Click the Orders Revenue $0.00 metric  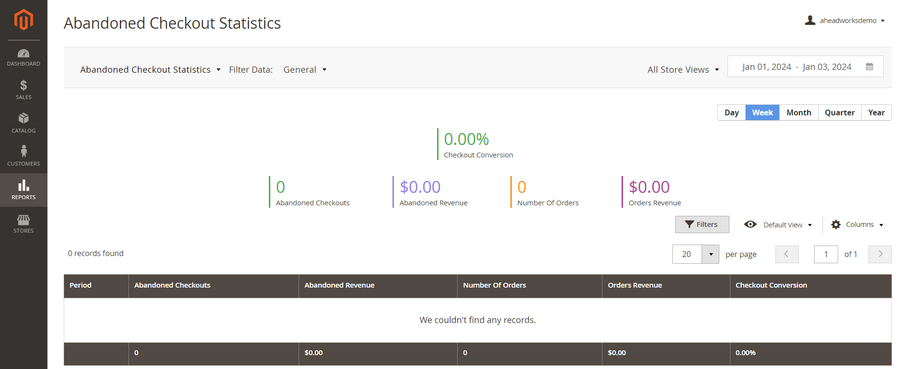click(652, 192)
